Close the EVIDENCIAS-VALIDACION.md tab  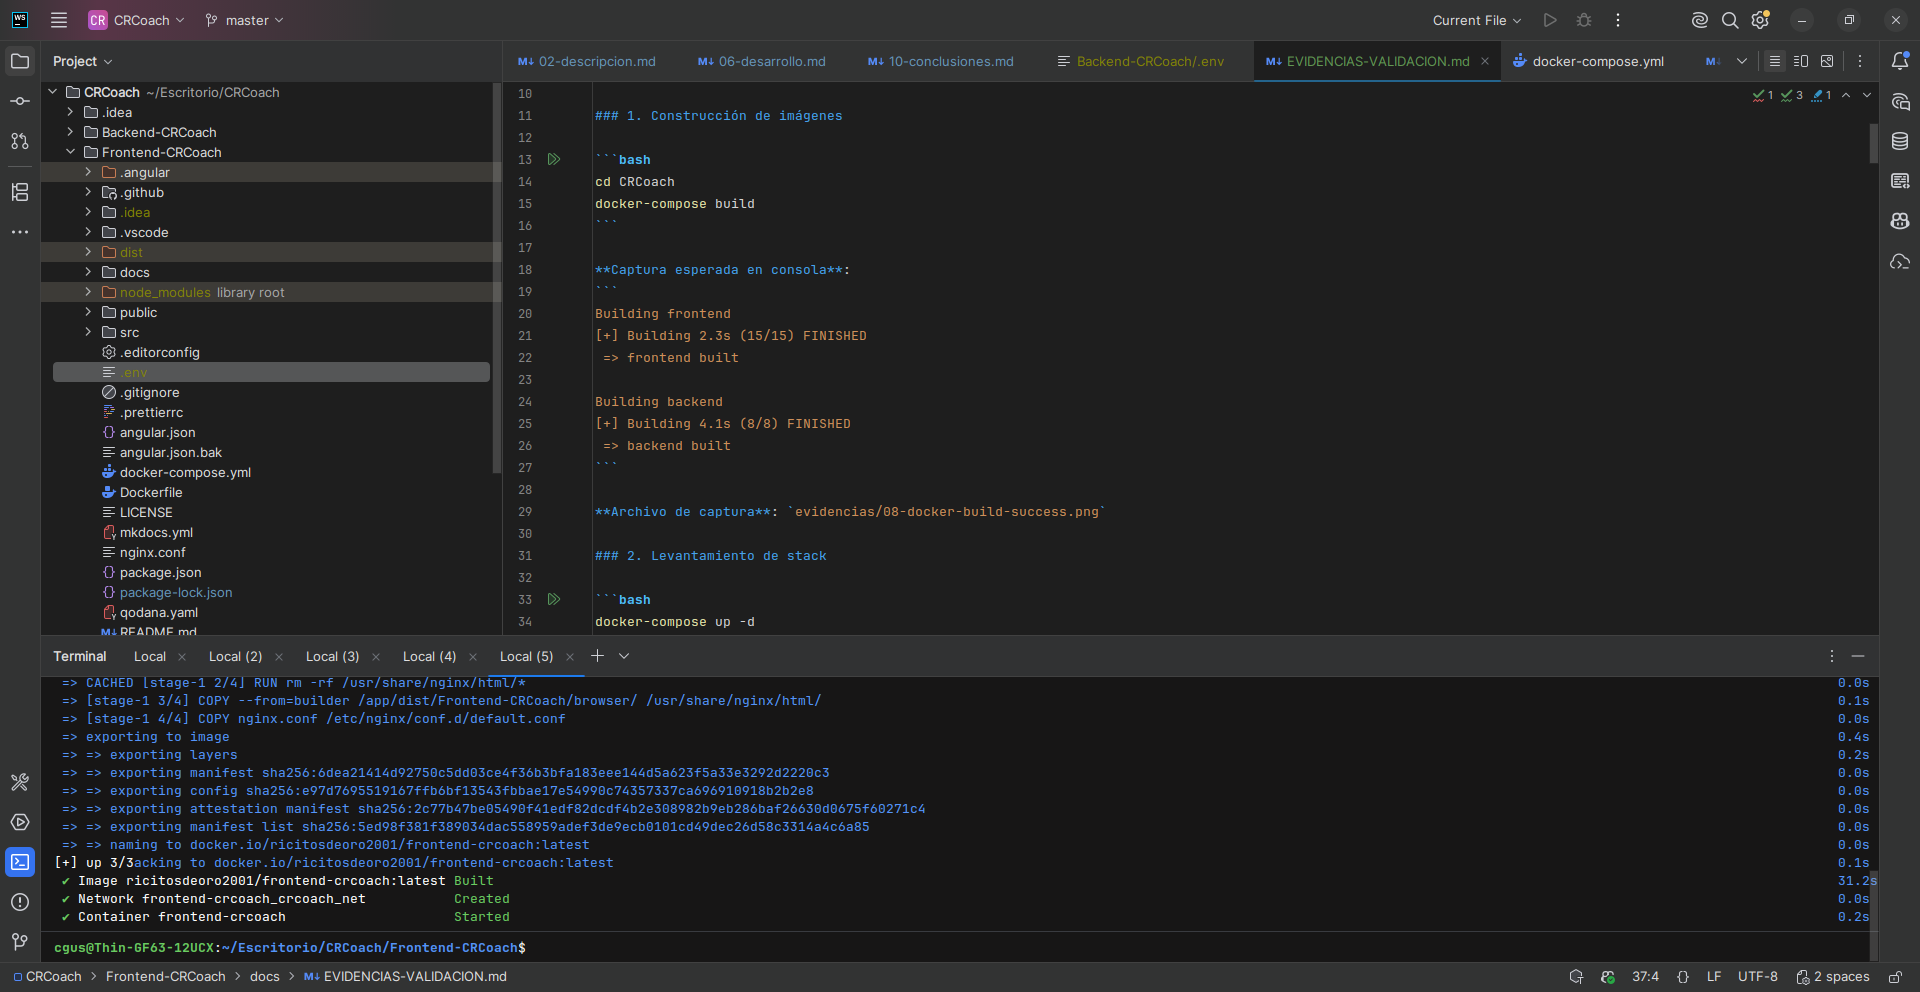coord(1485,61)
